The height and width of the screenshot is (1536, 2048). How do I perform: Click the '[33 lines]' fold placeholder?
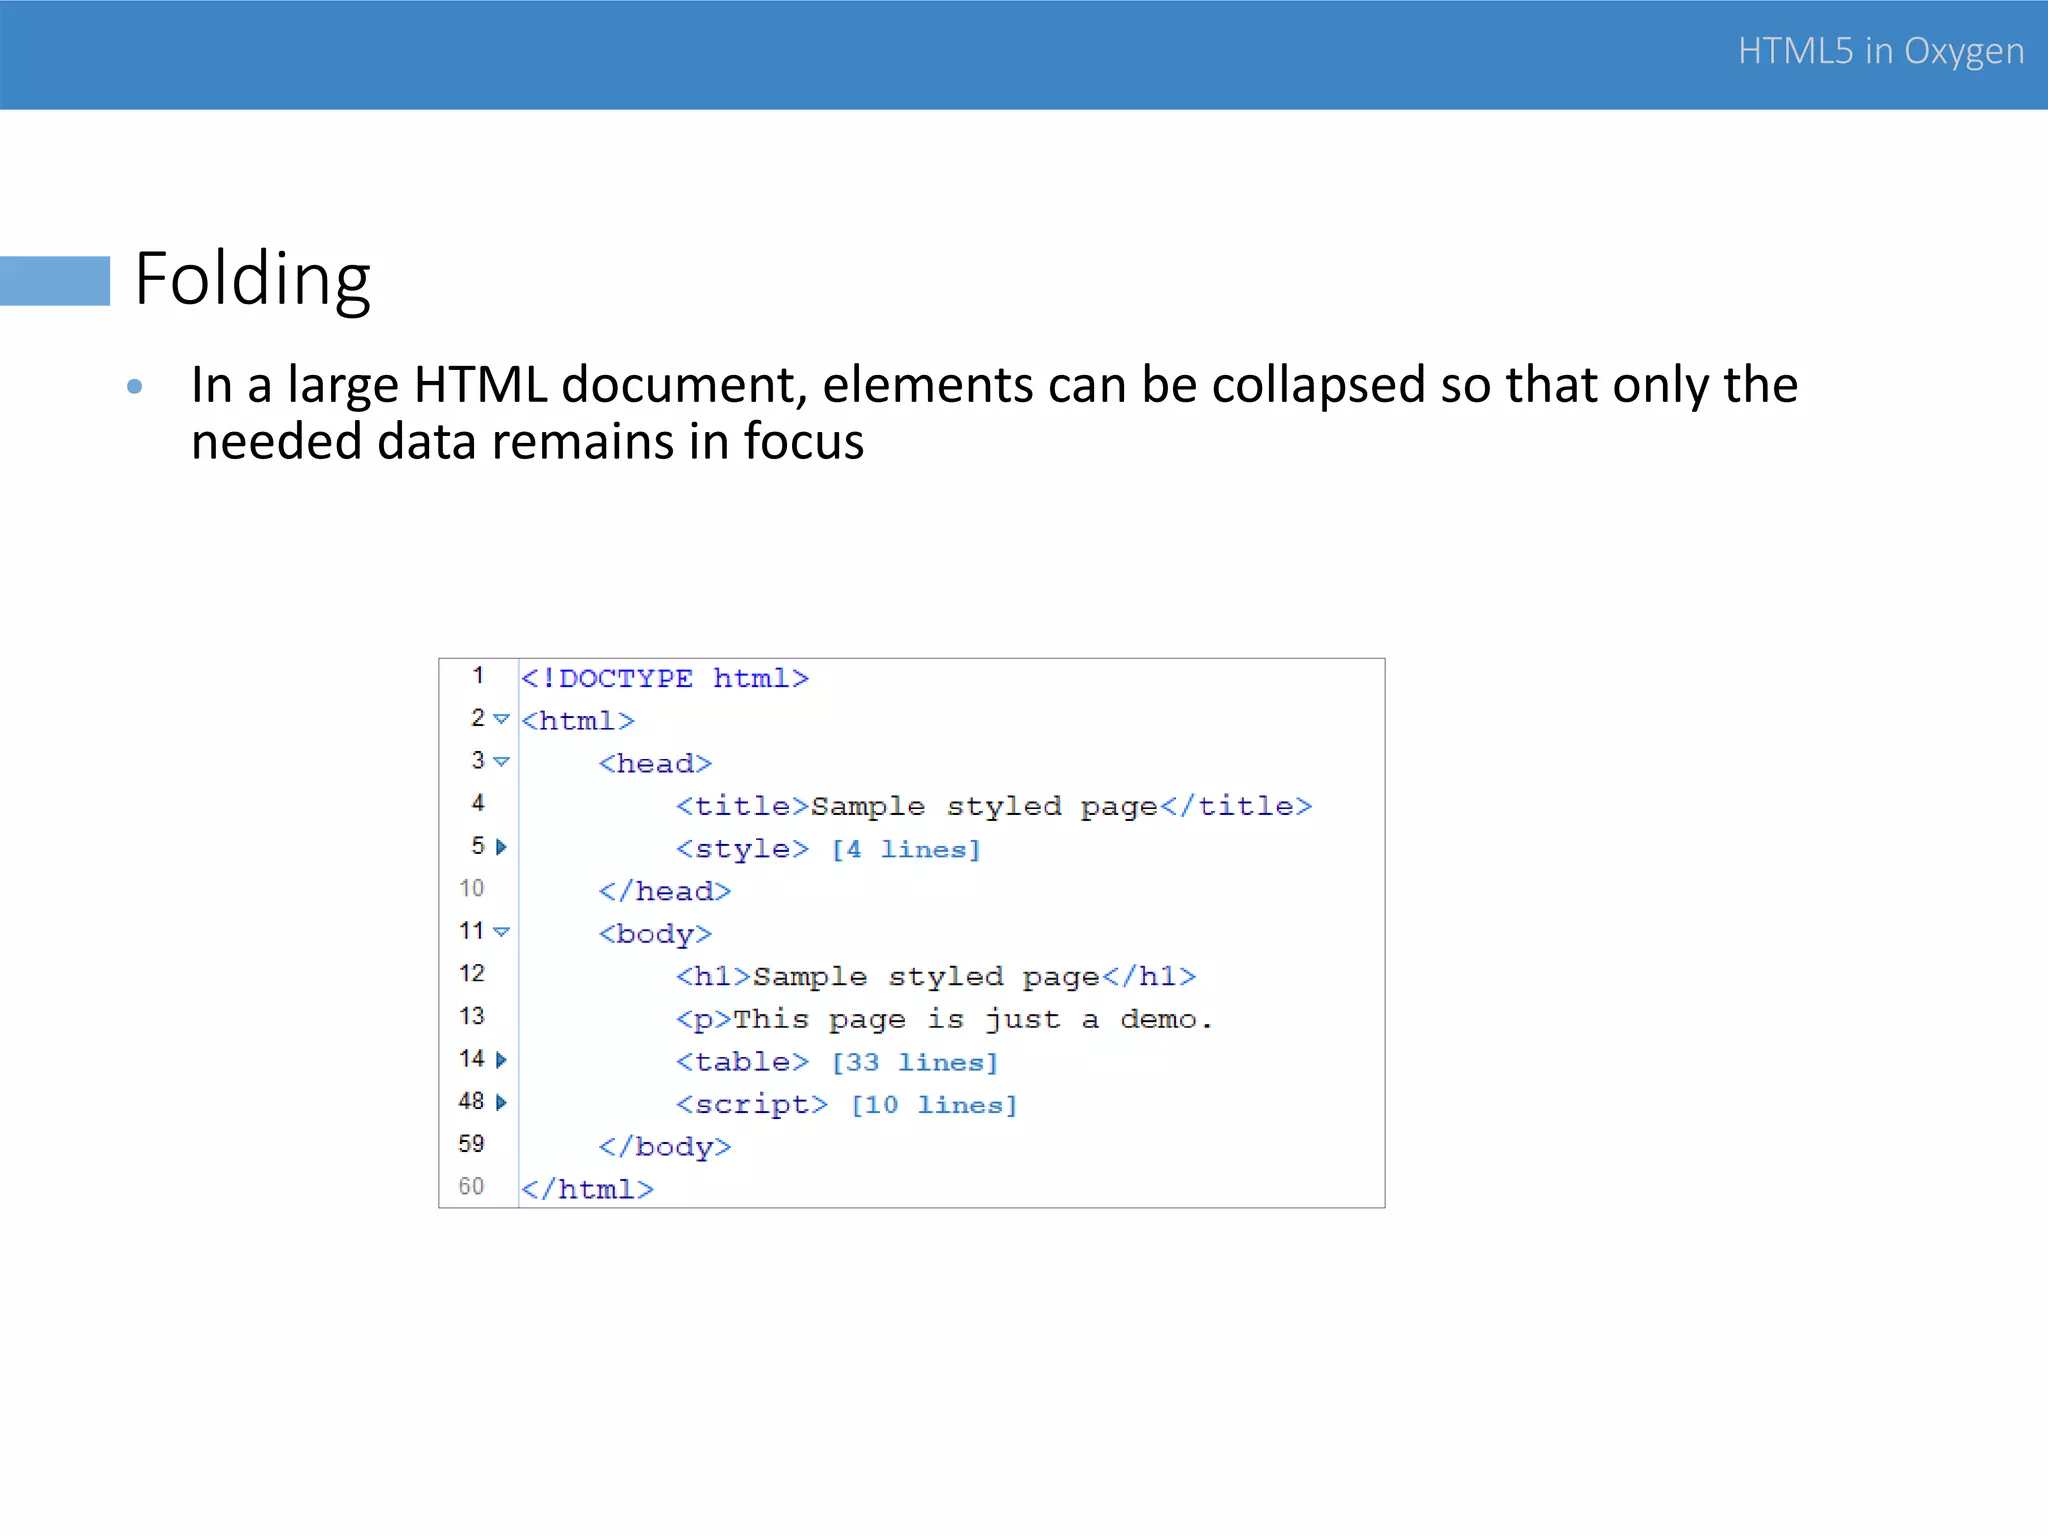tap(915, 1062)
